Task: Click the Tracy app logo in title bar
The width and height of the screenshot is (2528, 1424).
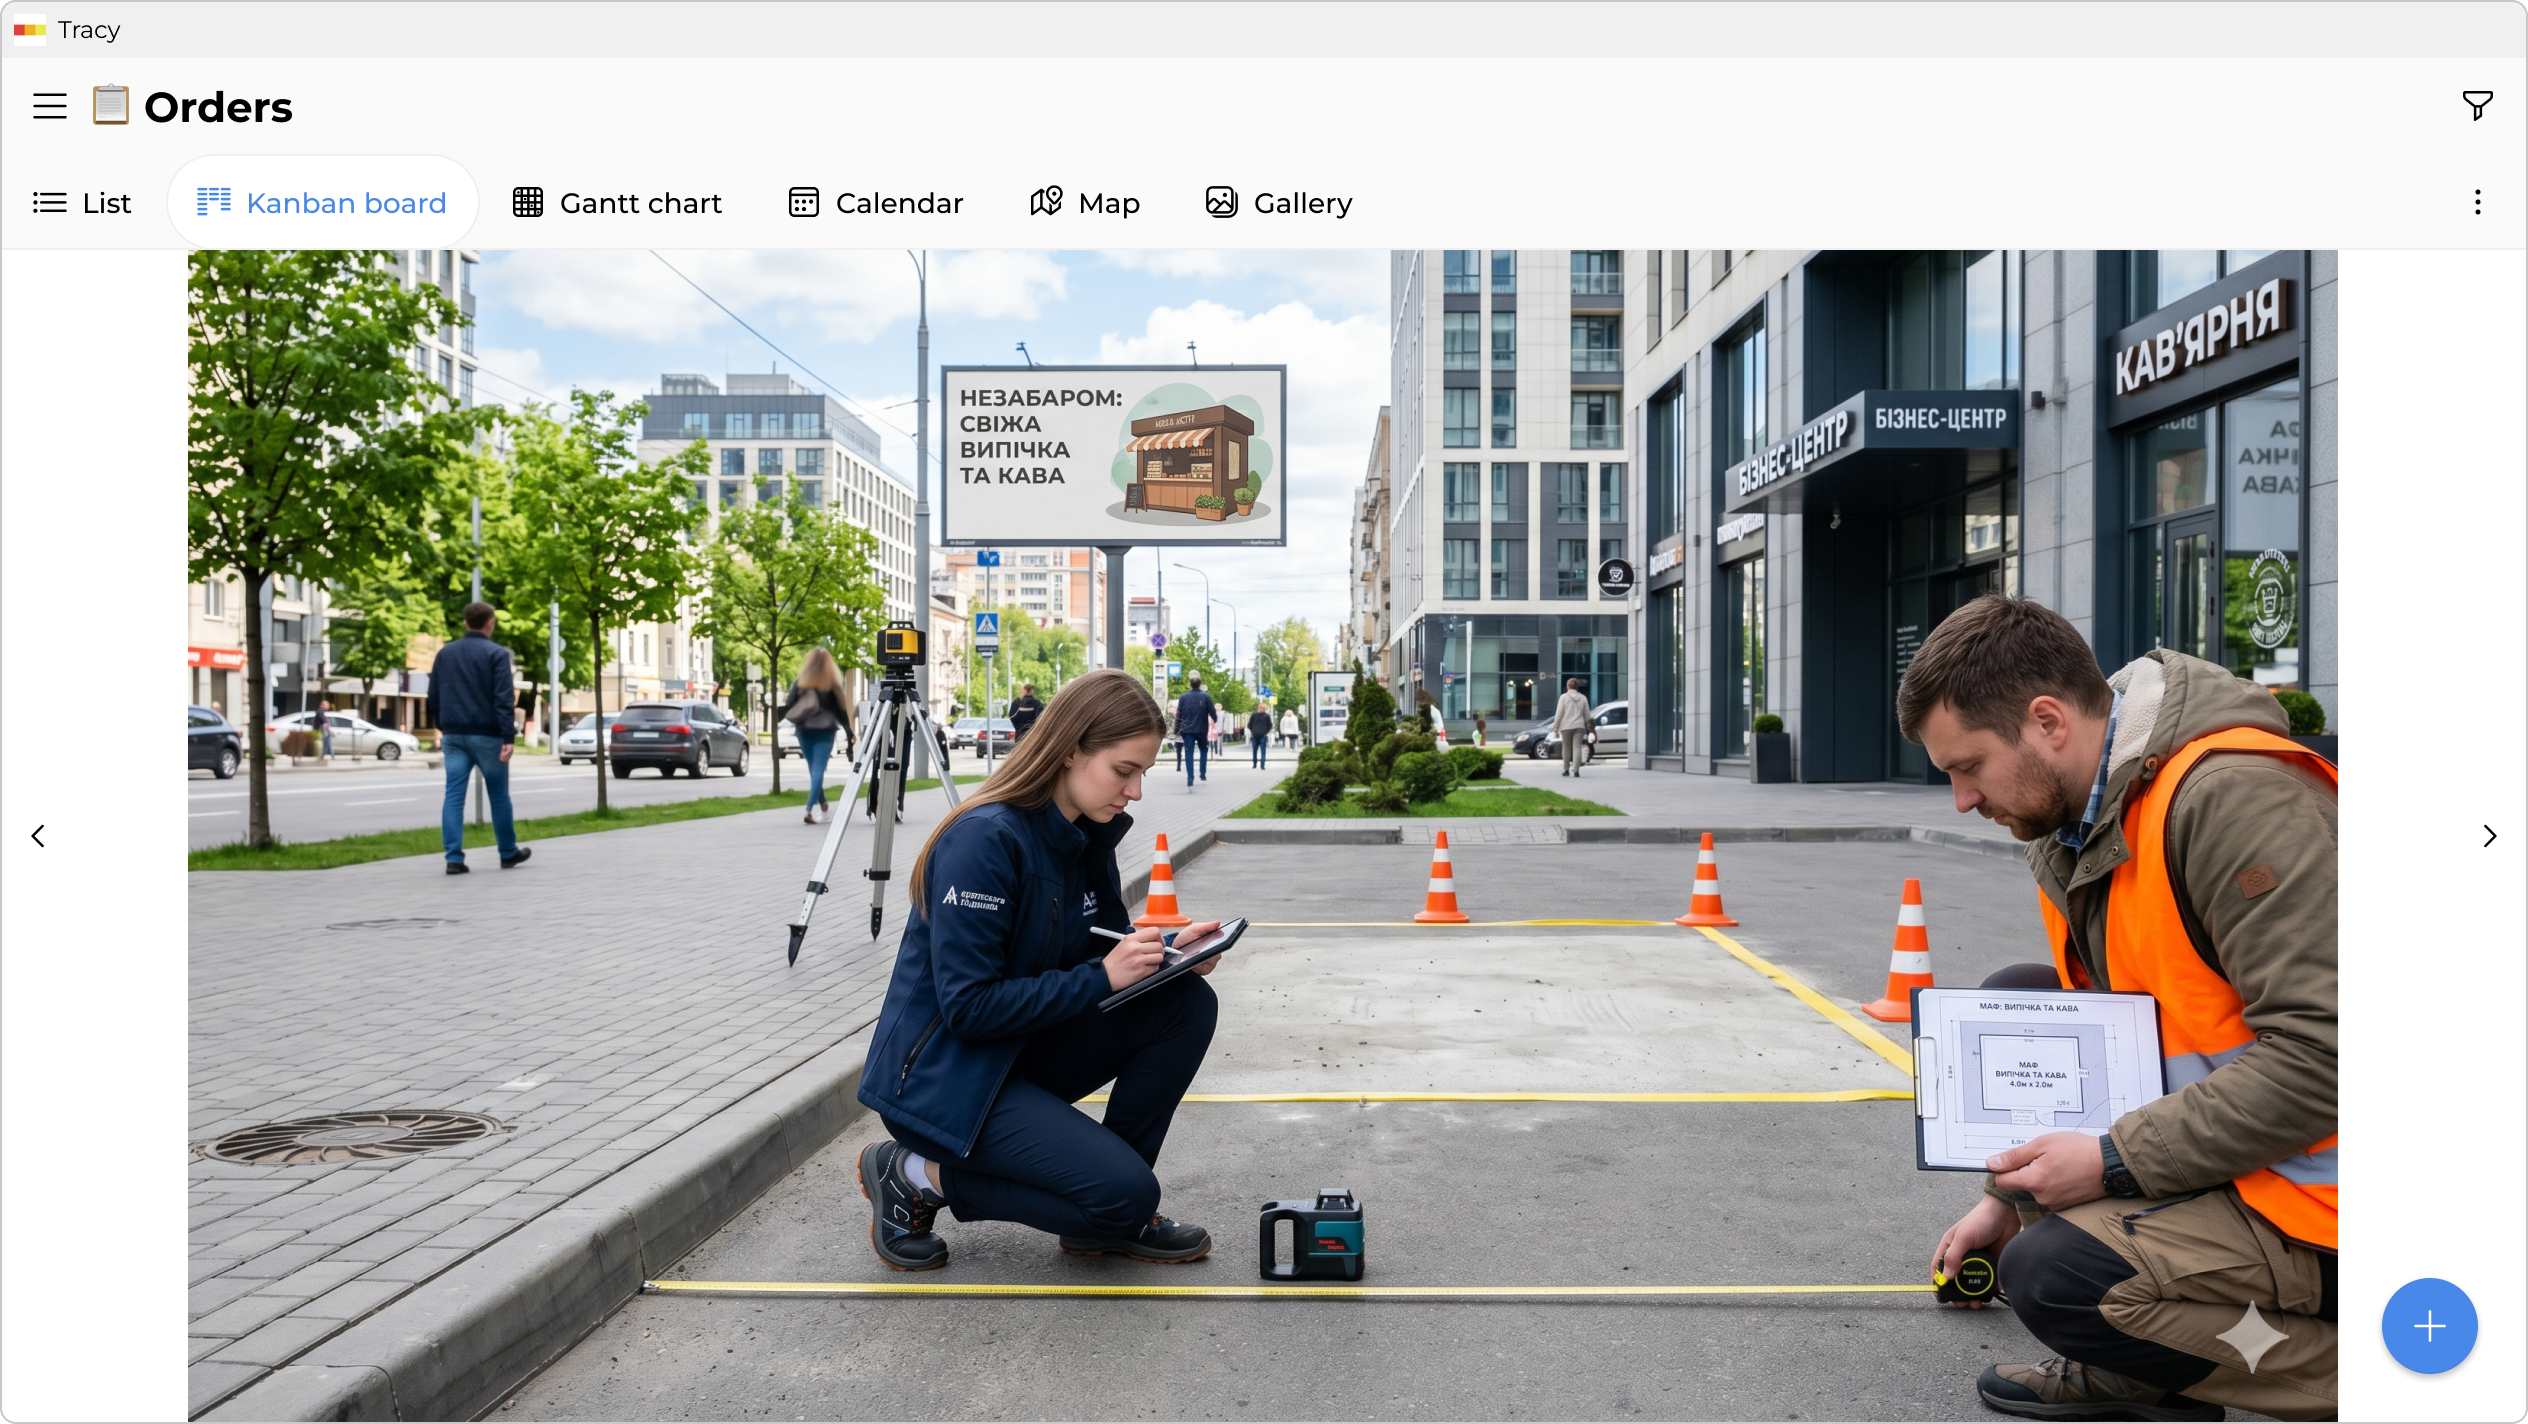Action: (x=29, y=30)
